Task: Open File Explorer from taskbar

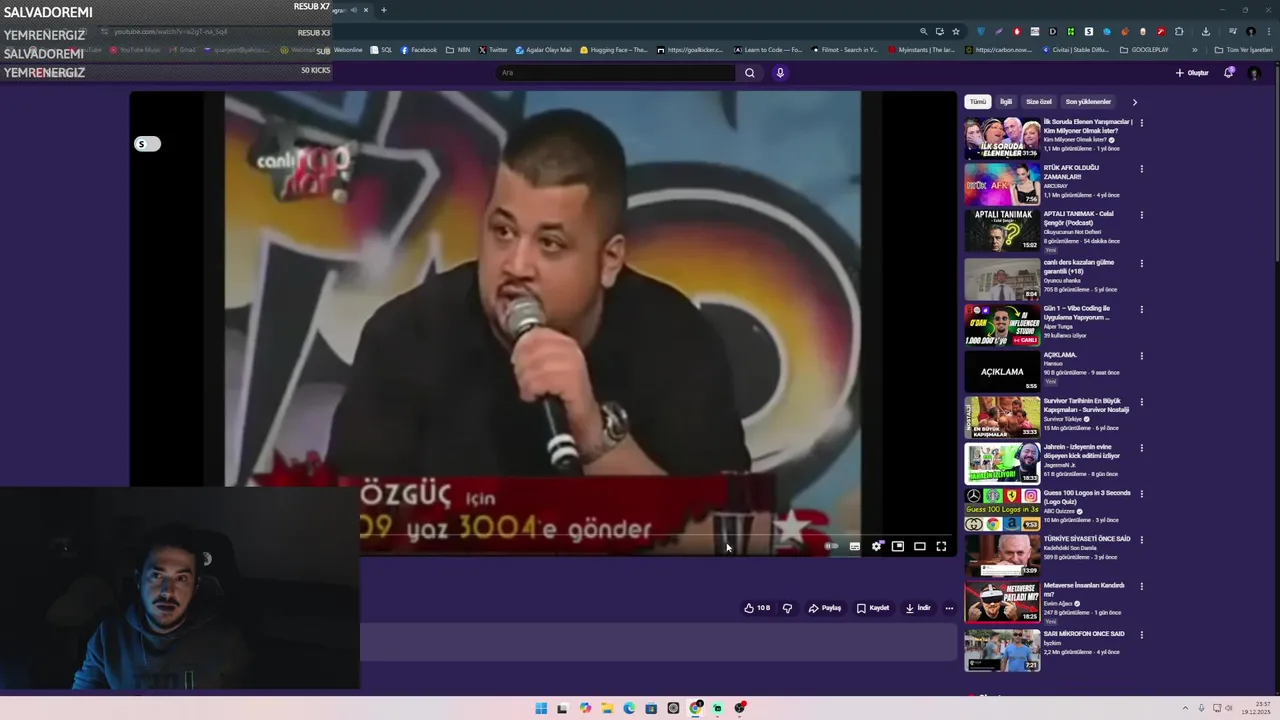Action: 607,708
